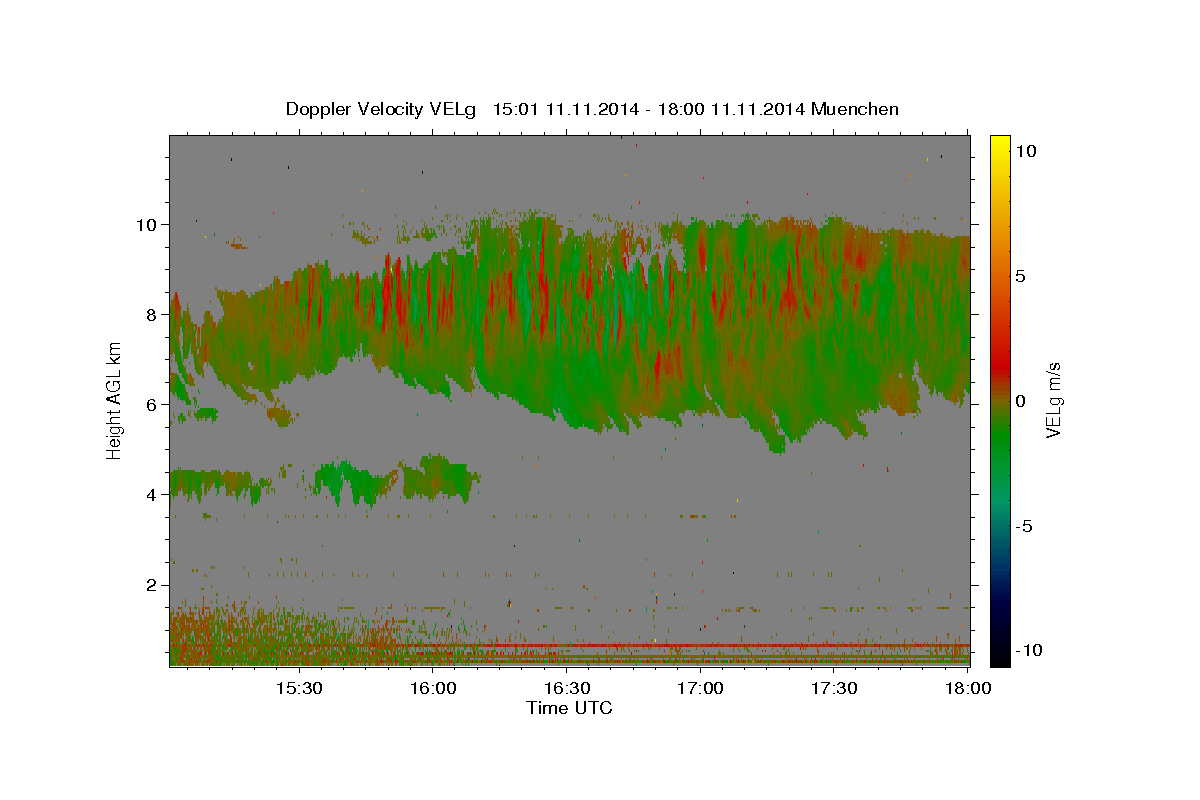Click the '16:00' time tick label
The image size is (1200, 800).
[433, 689]
